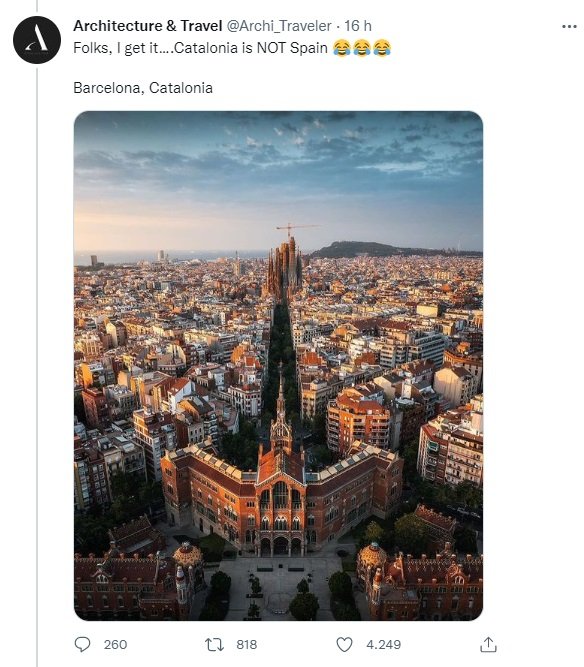Image resolution: width=584 pixels, height=667 pixels.
Task: Open the three-dot more options menu
Action: coord(569,26)
